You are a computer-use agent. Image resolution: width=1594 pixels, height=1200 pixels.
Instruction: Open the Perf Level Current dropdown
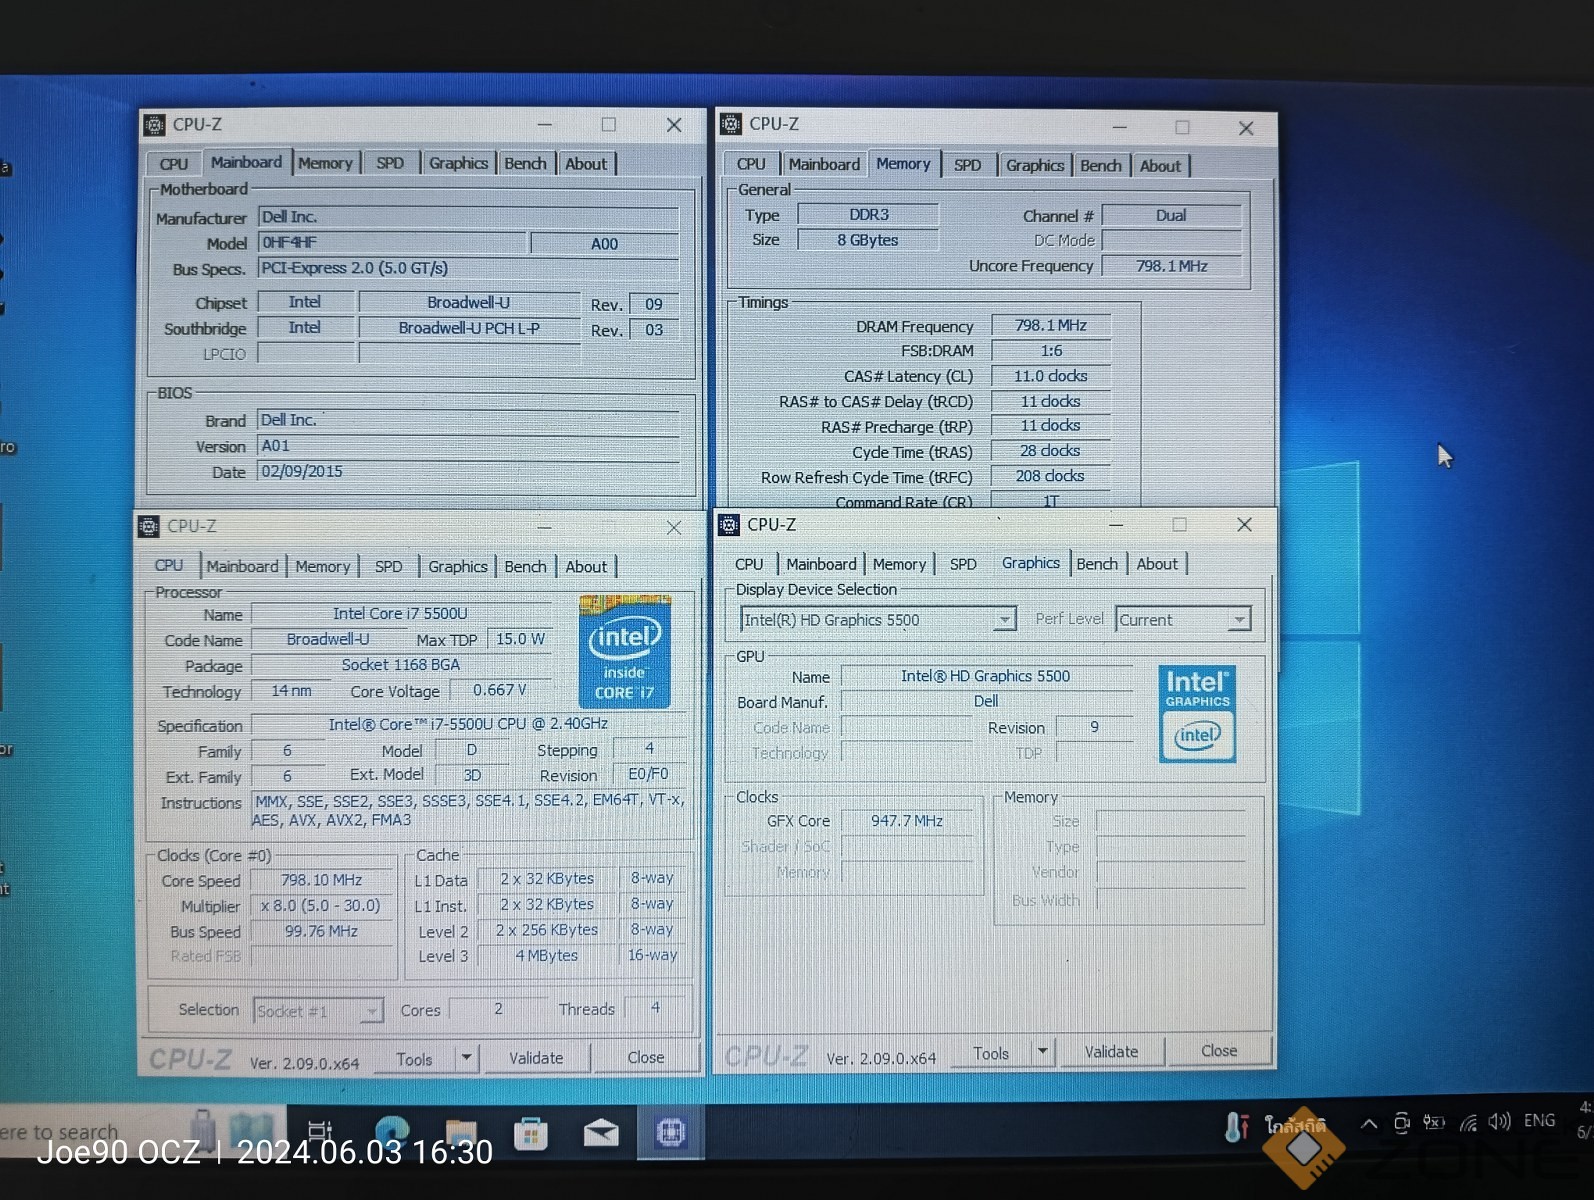(1239, 620)
